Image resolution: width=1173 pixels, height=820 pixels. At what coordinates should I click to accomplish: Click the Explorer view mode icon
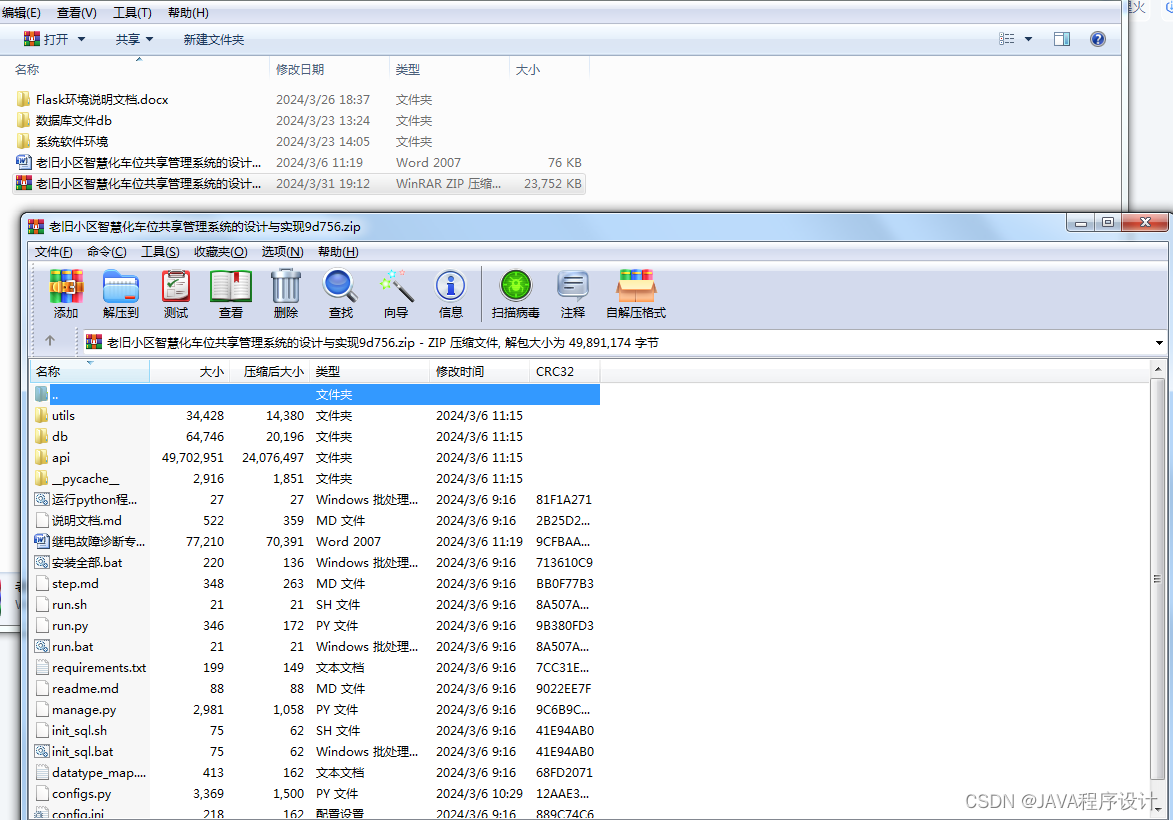(1007, 39)
